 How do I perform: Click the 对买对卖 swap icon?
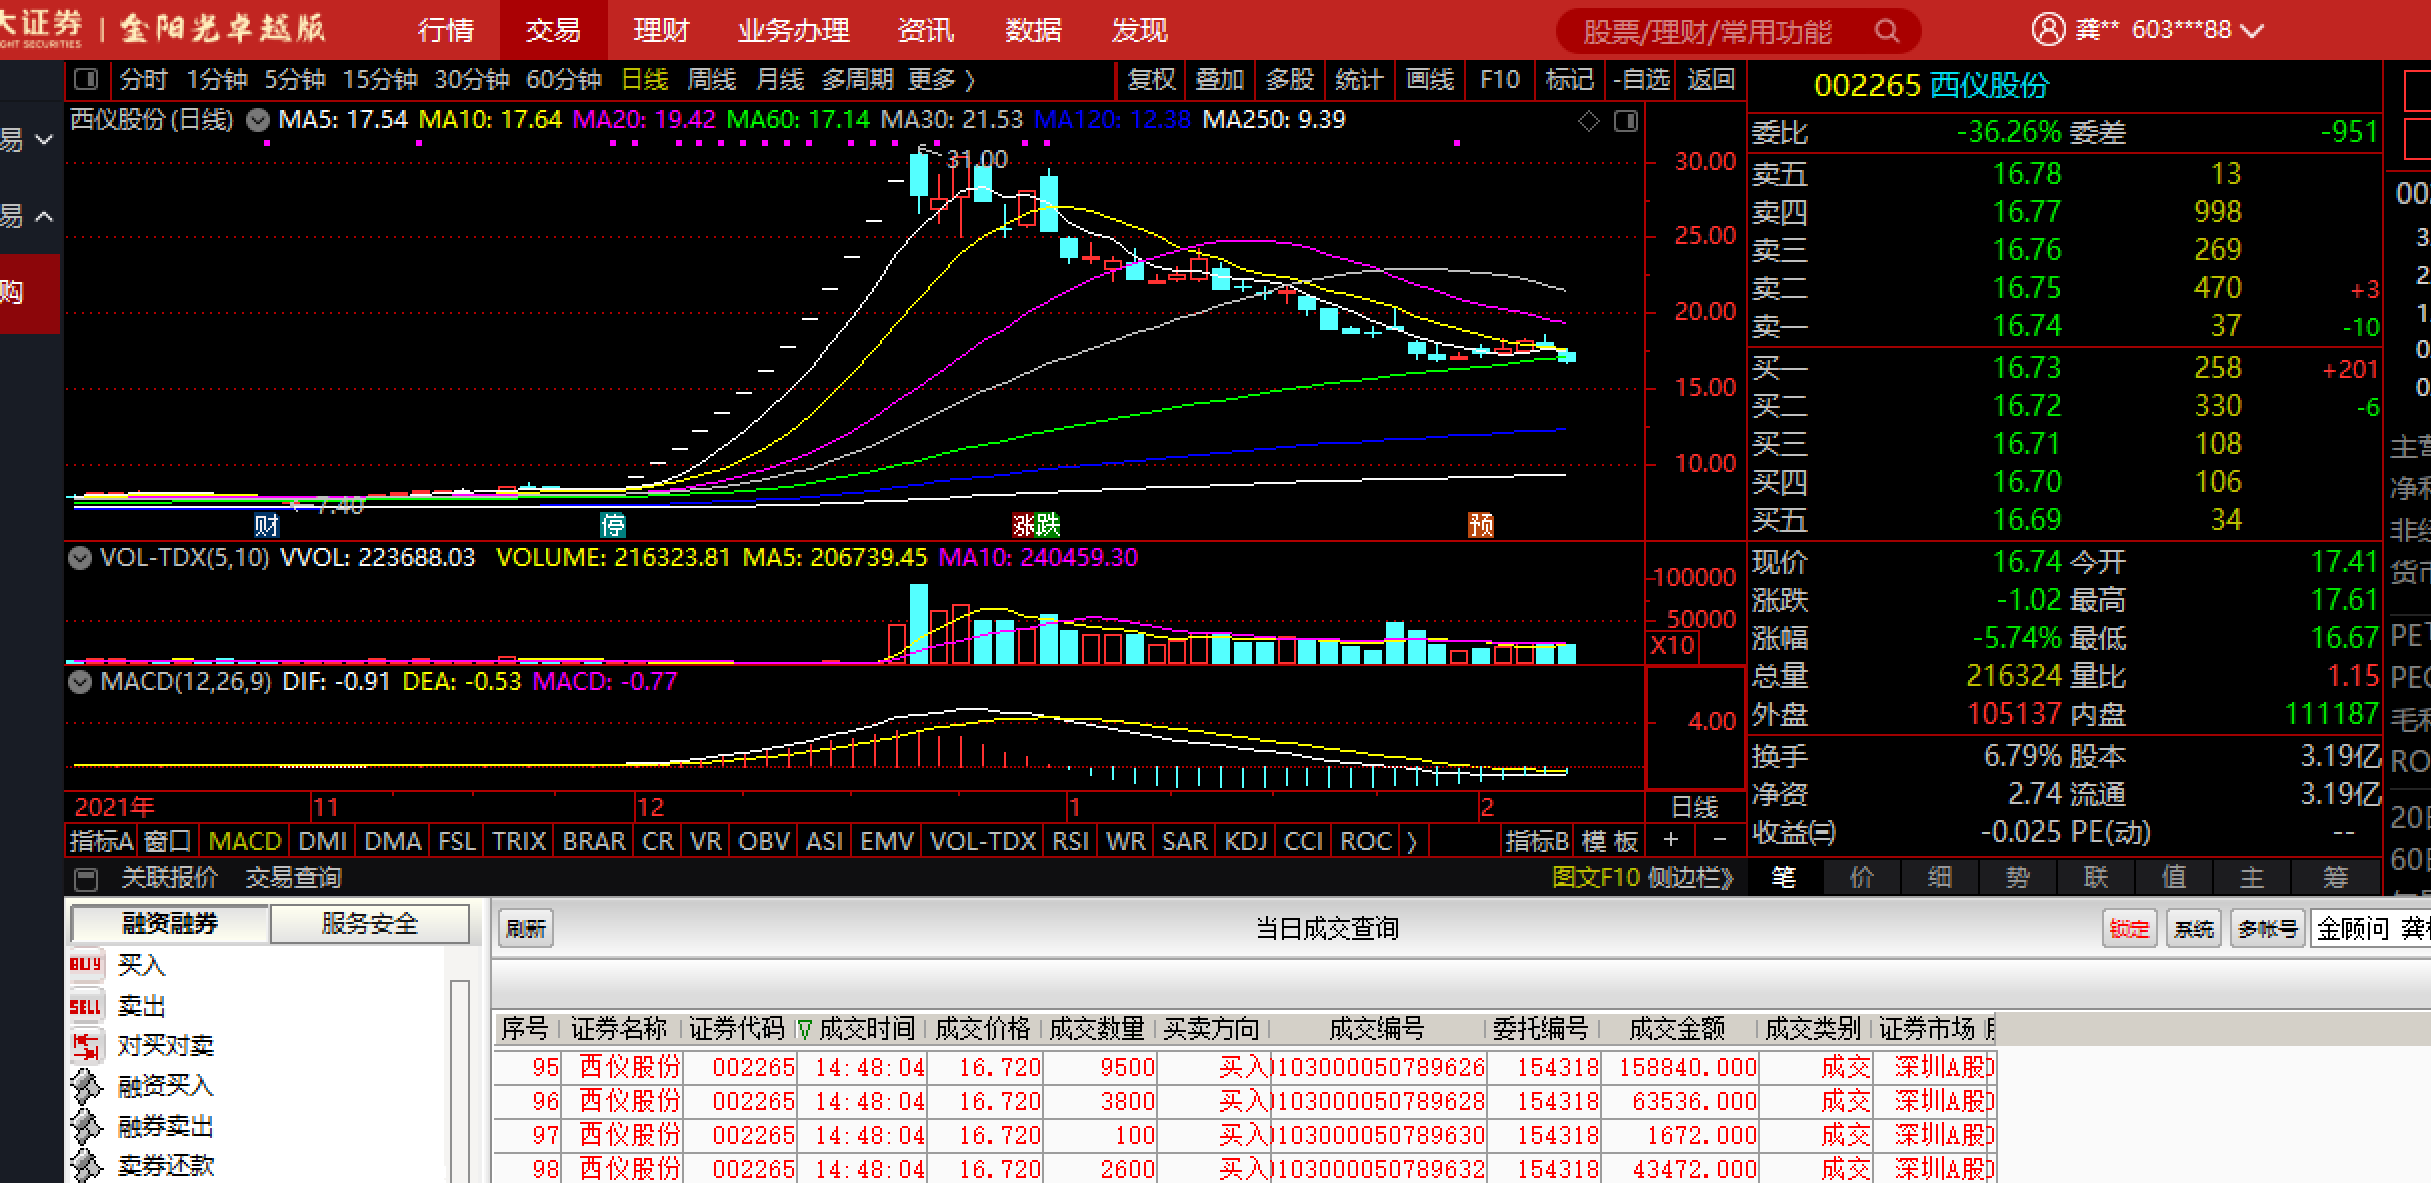[x=86, y=1046]
